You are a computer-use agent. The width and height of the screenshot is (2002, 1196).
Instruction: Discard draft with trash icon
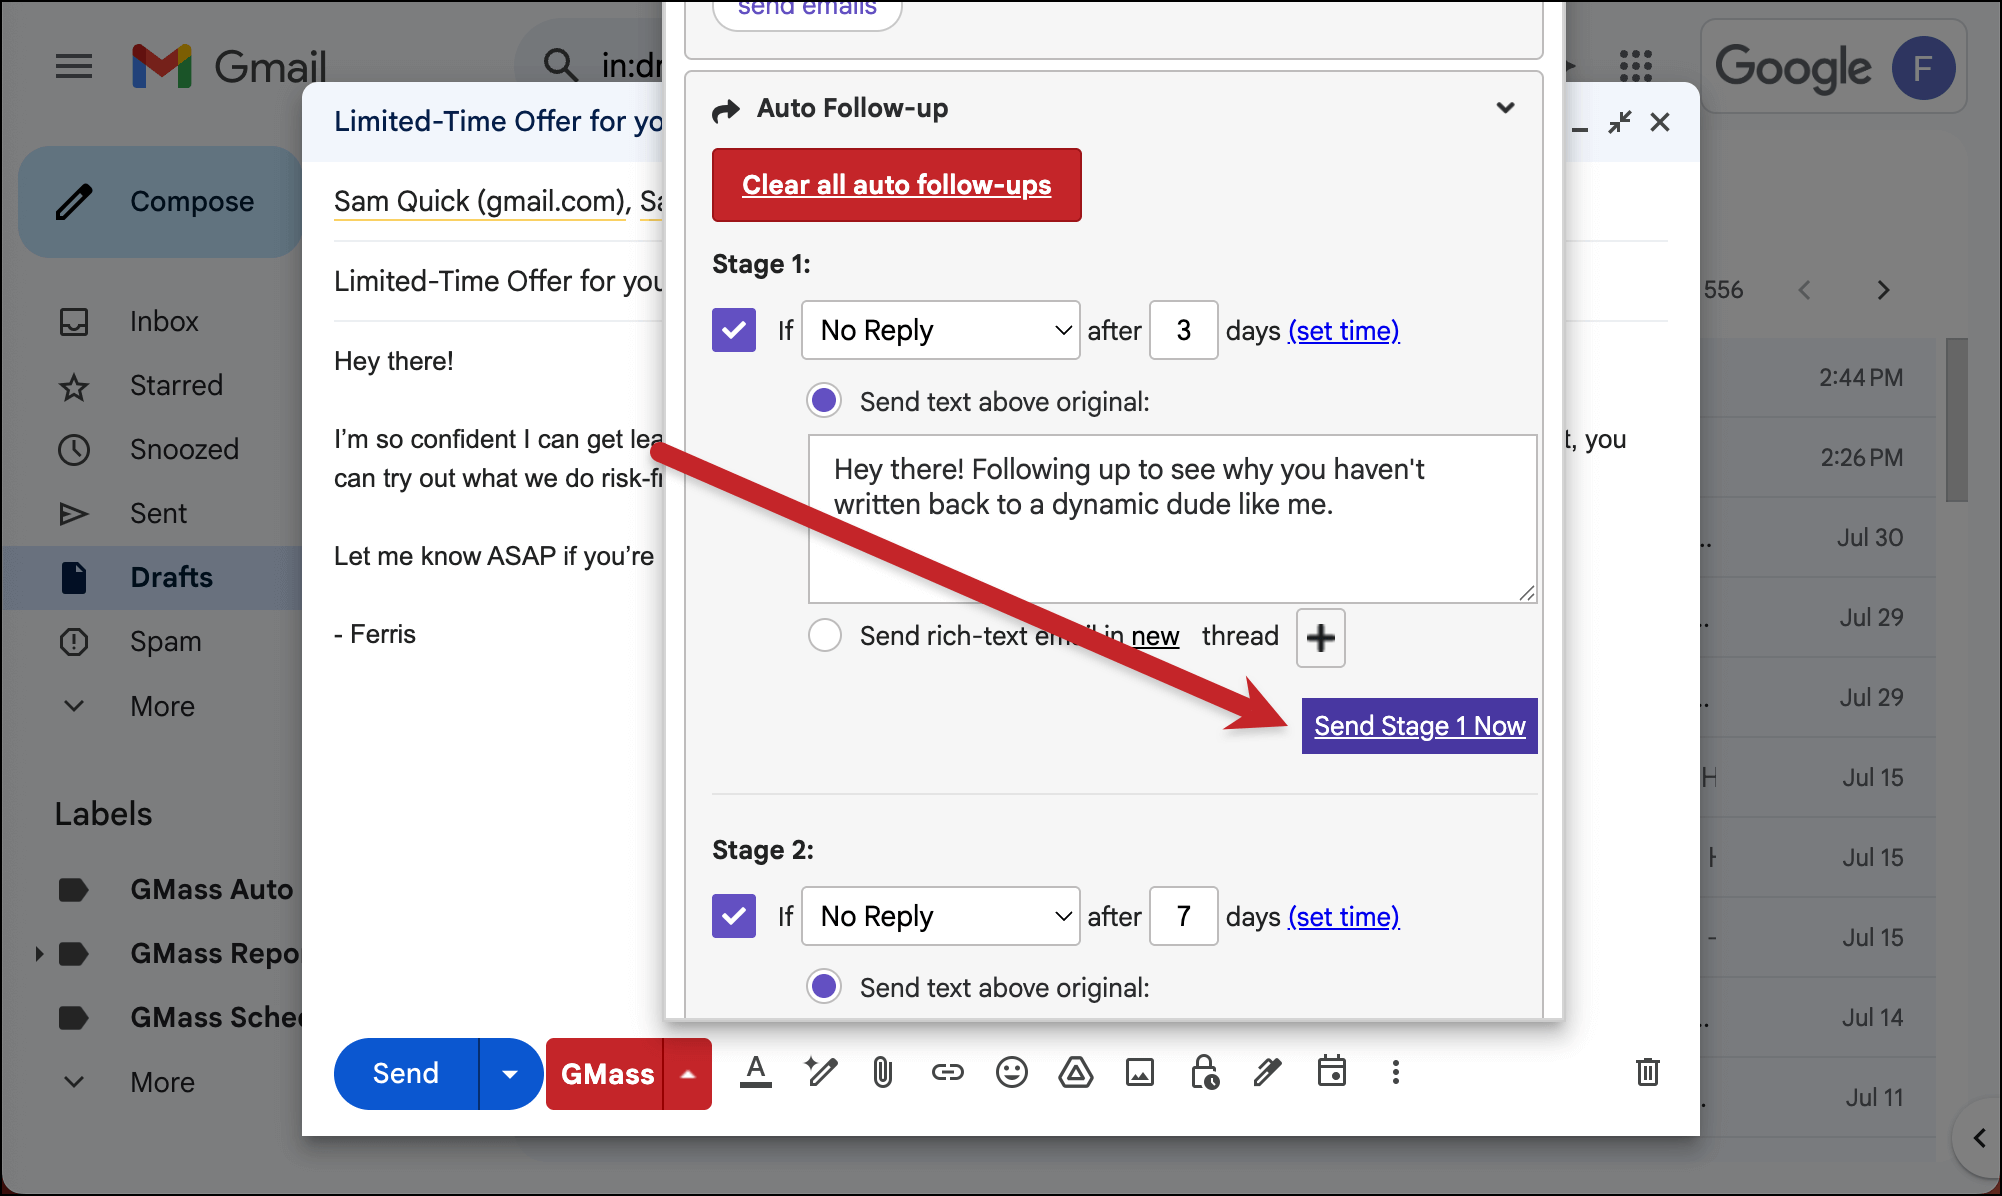[x=1647, y=1073]
